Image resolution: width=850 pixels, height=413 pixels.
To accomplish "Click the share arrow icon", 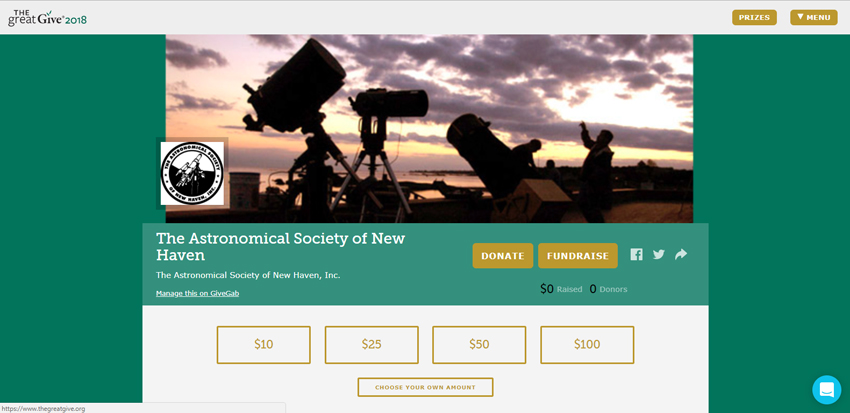I will [x=681, y=254].
